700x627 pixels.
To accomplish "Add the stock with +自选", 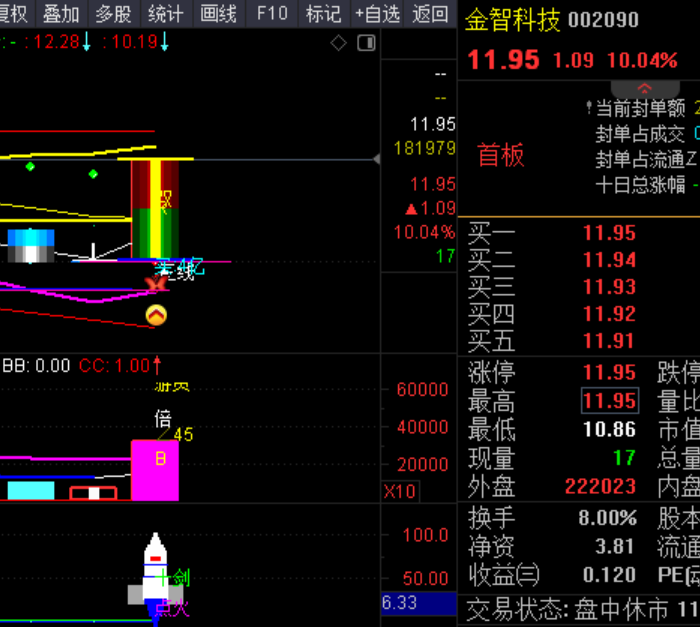I will [x=377, y=13].
